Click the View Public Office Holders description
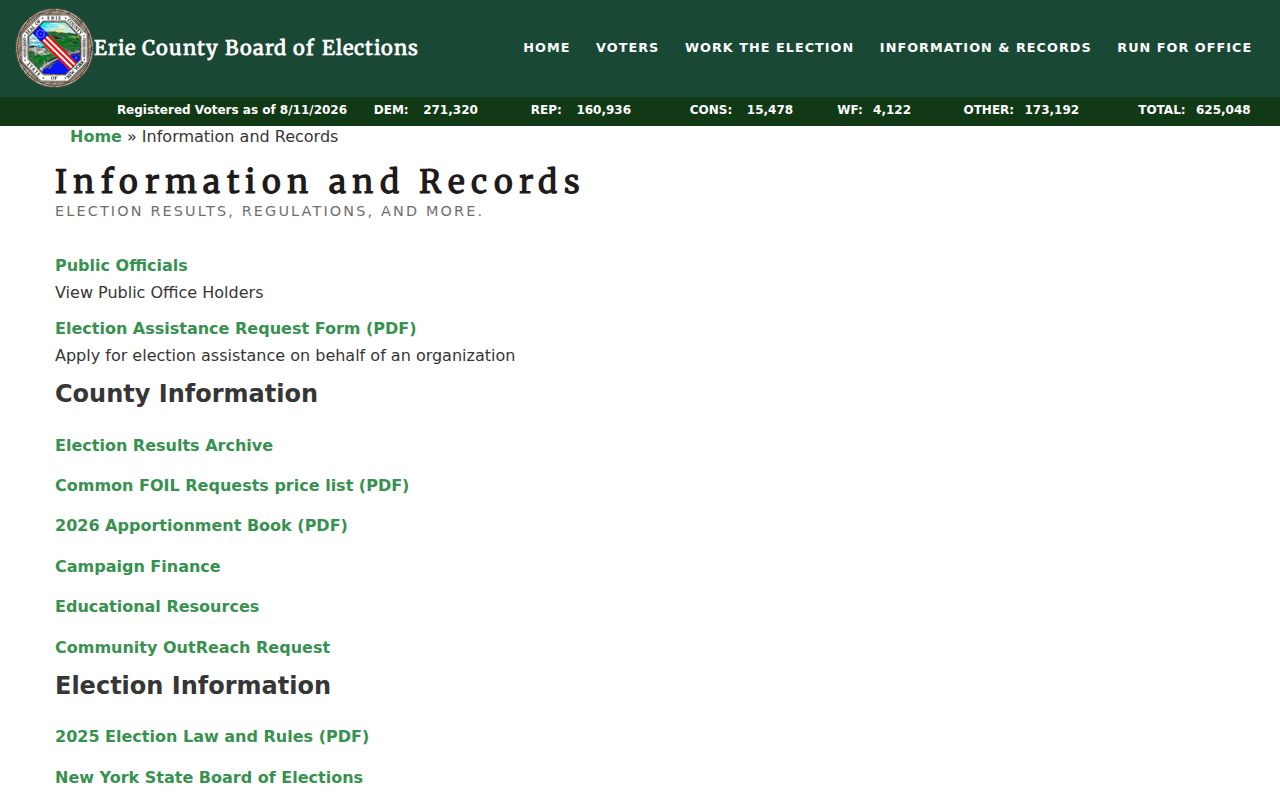This screenshot has width=1280, height=800. coord(159,292)
